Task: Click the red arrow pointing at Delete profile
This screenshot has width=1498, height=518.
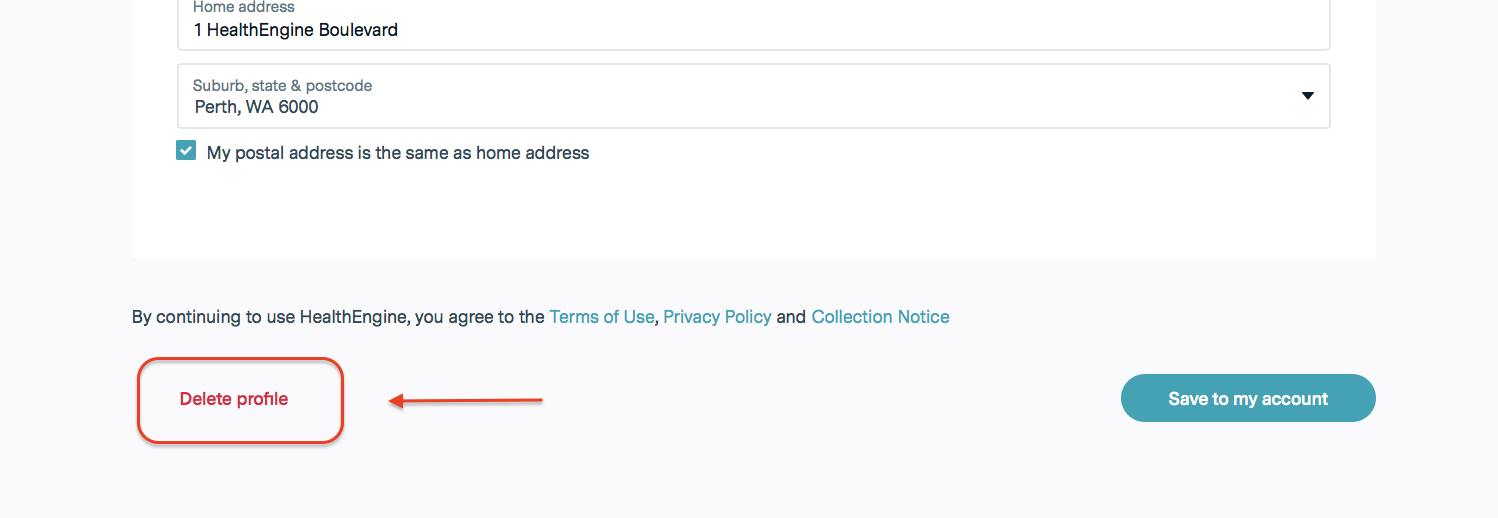Action: pyautogui.click(x=466, y=401)
